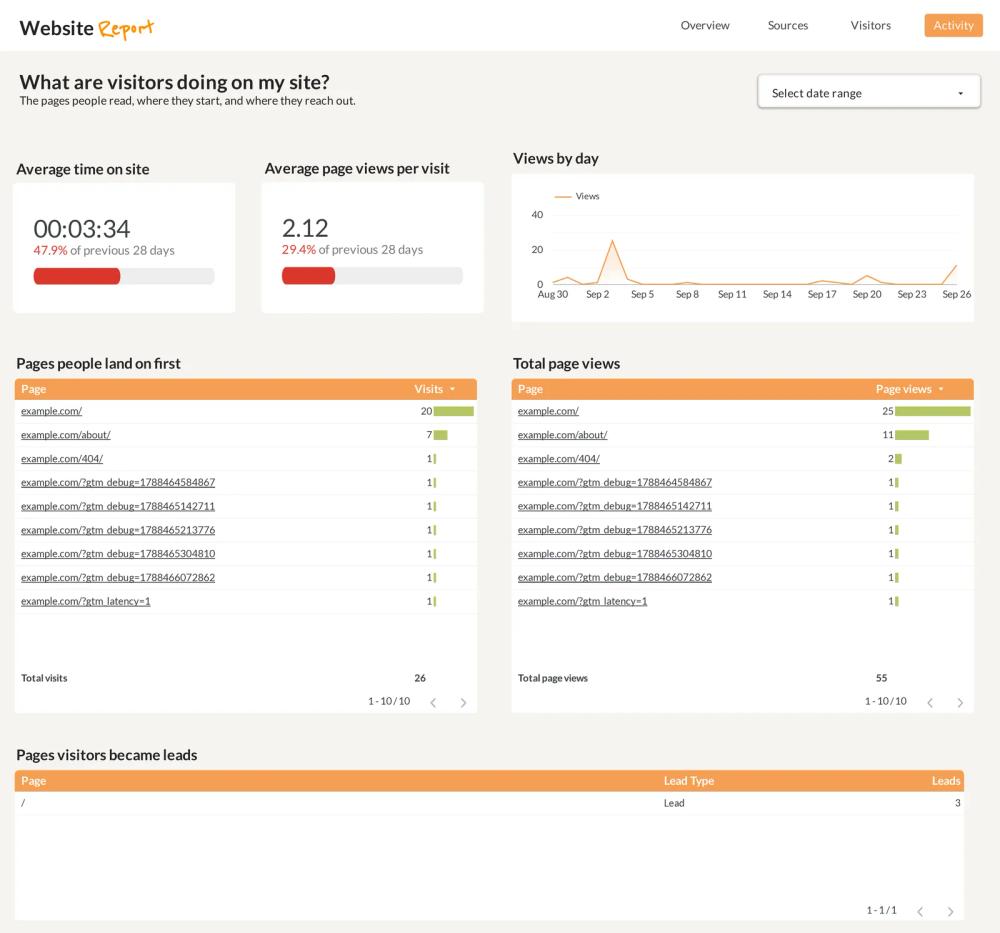The height and width of the screenshot is (933, 1000).
Task: Switch to the Sources tab
Action: coord(788,26)
